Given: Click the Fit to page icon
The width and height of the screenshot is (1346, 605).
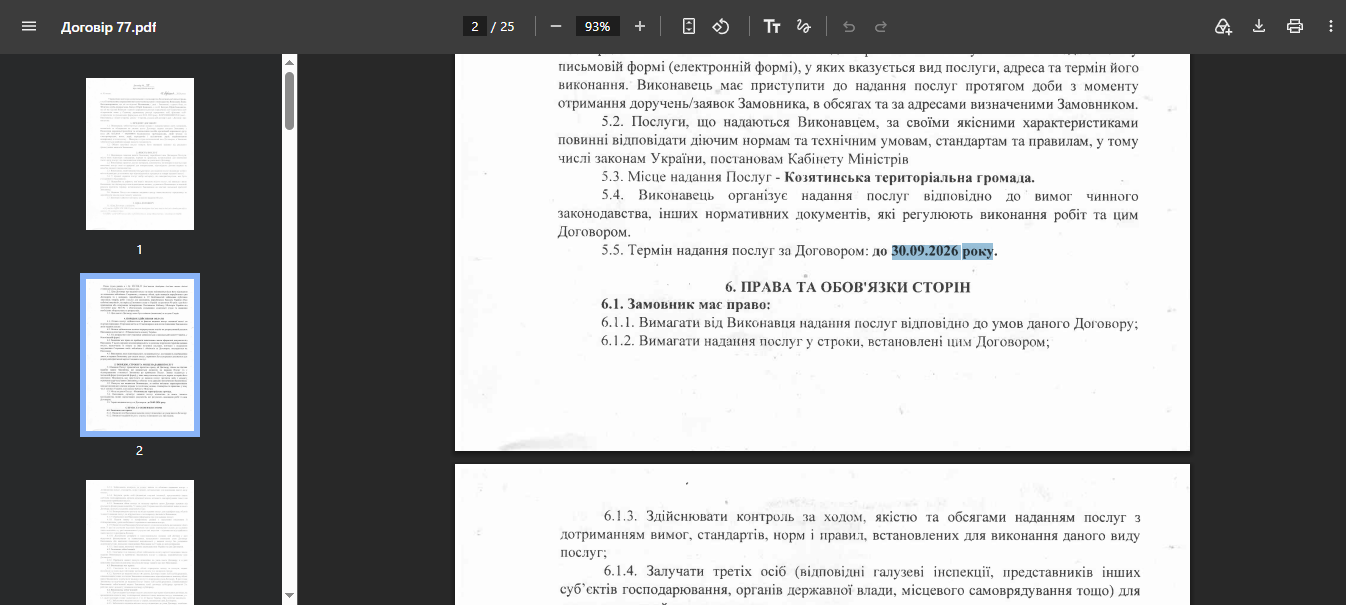Looking at the screenshot, I should [x=689, y=26].
